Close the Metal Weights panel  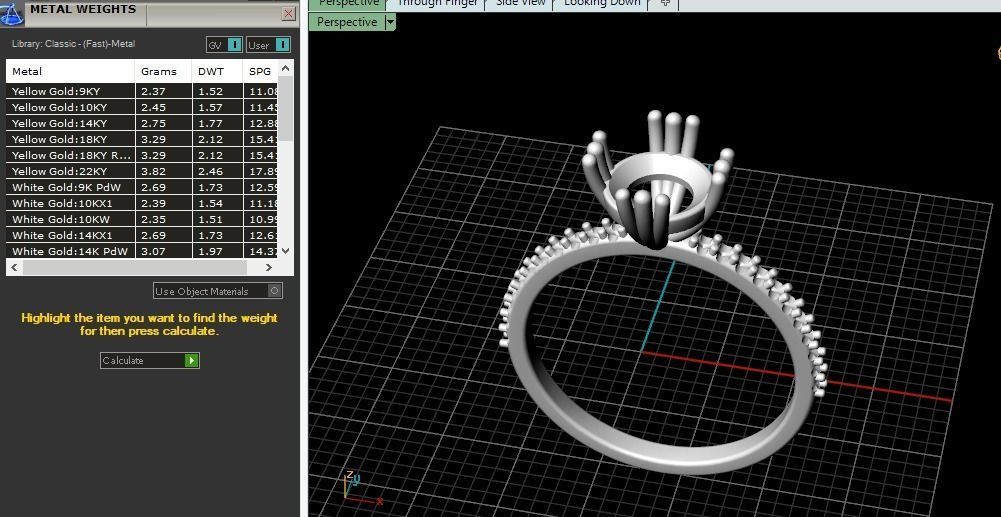pos(289,13)
